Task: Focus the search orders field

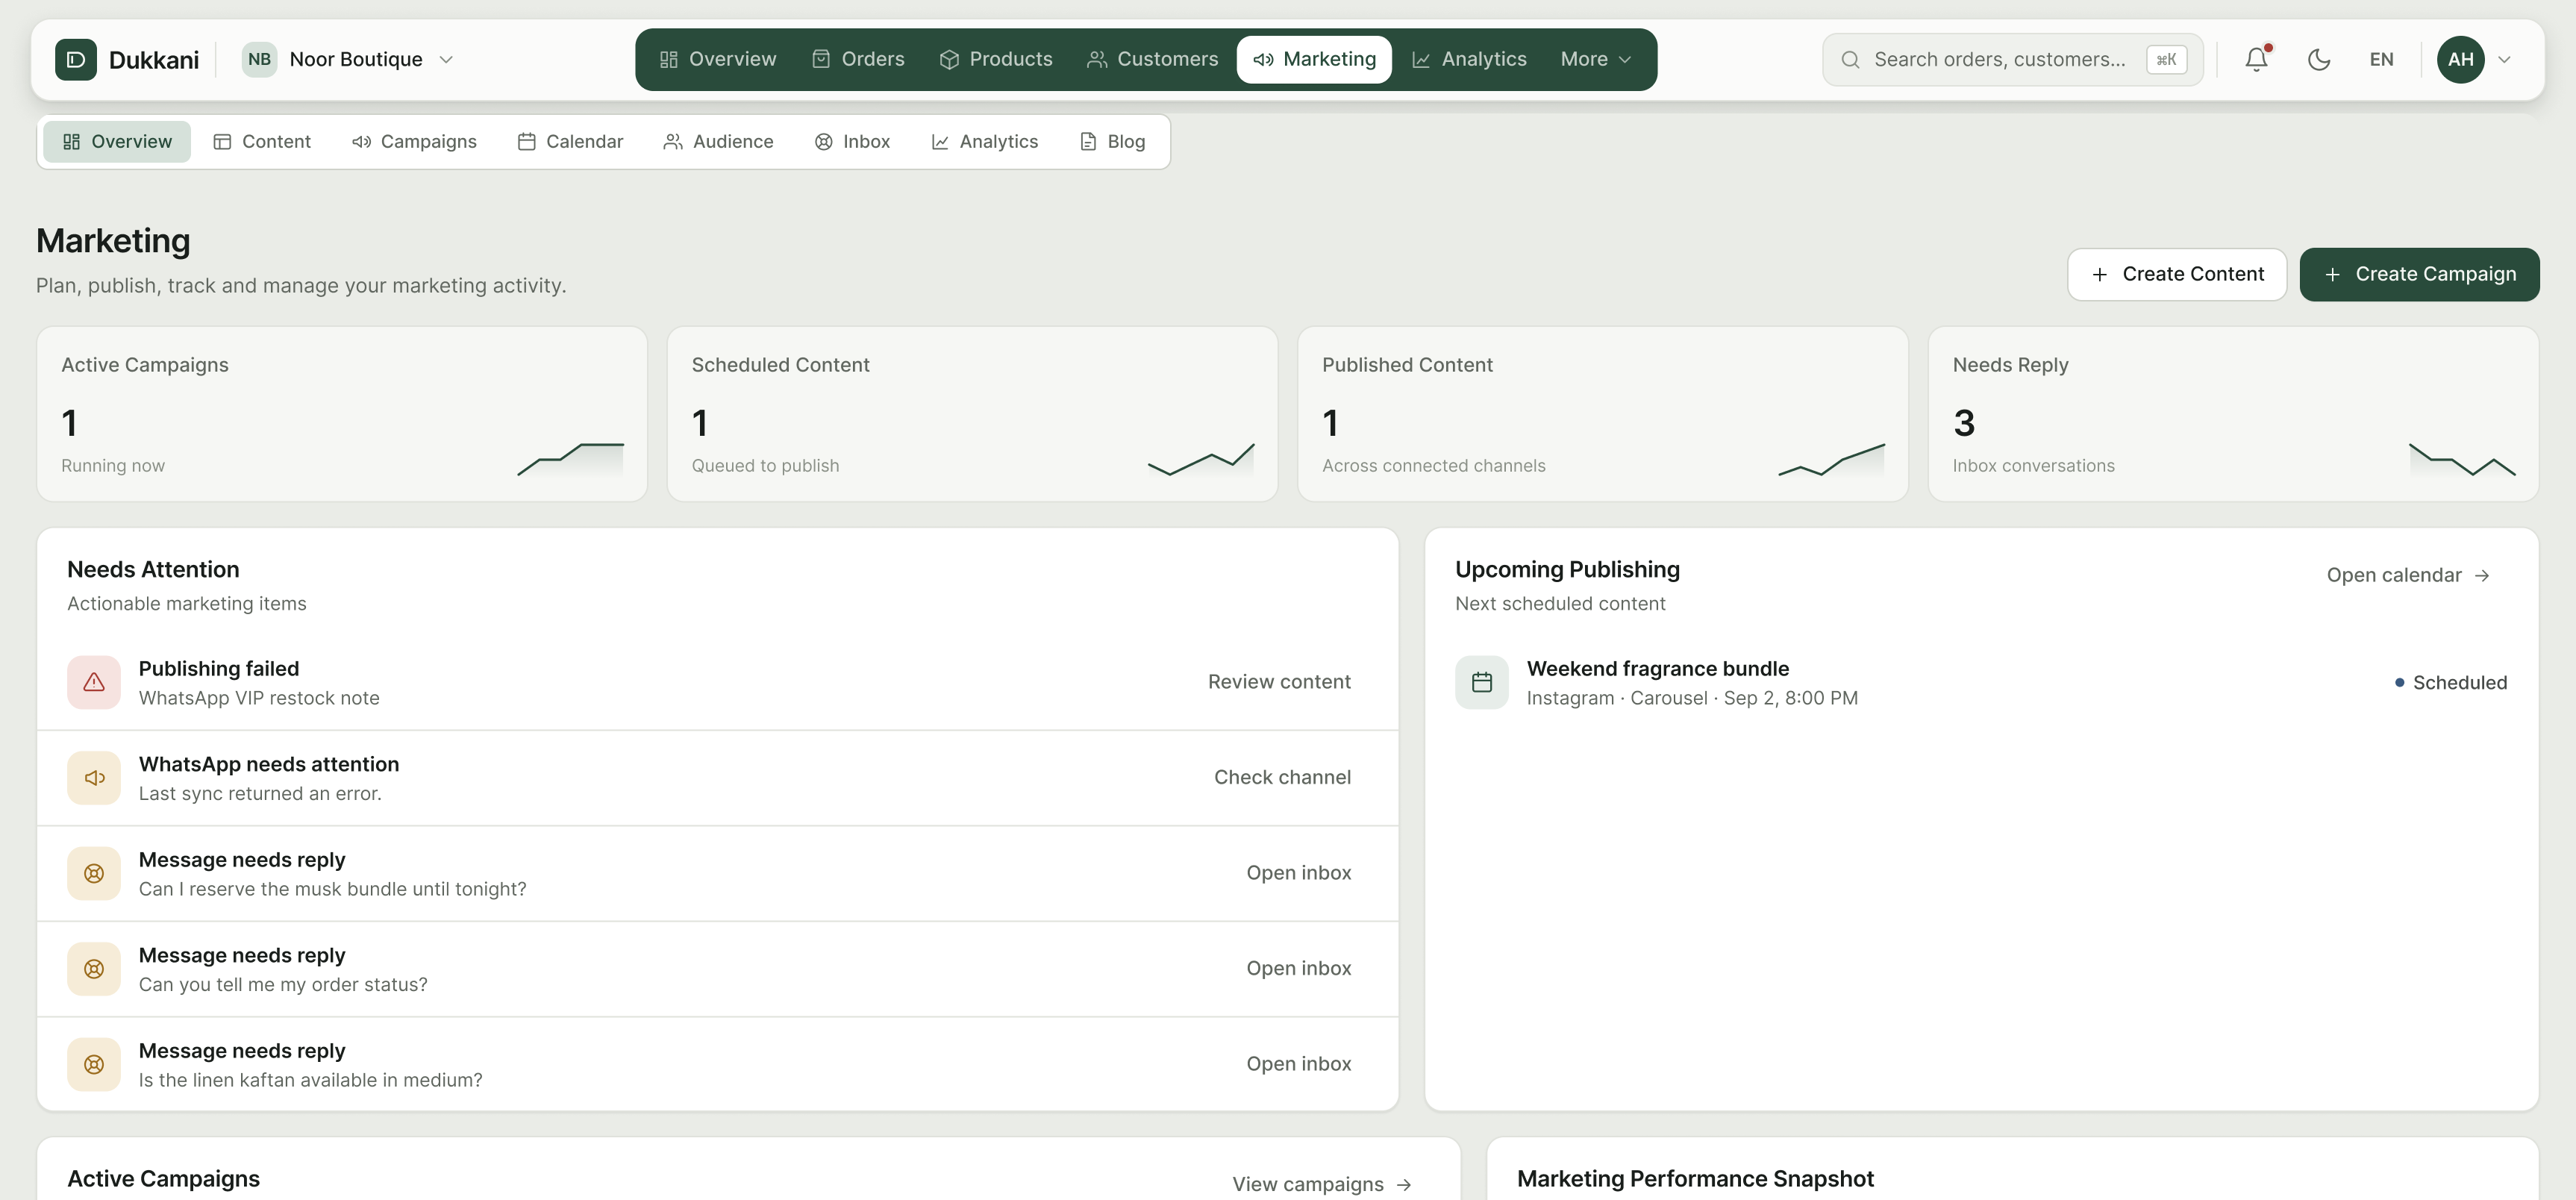Action: (x=2013, y=59)
